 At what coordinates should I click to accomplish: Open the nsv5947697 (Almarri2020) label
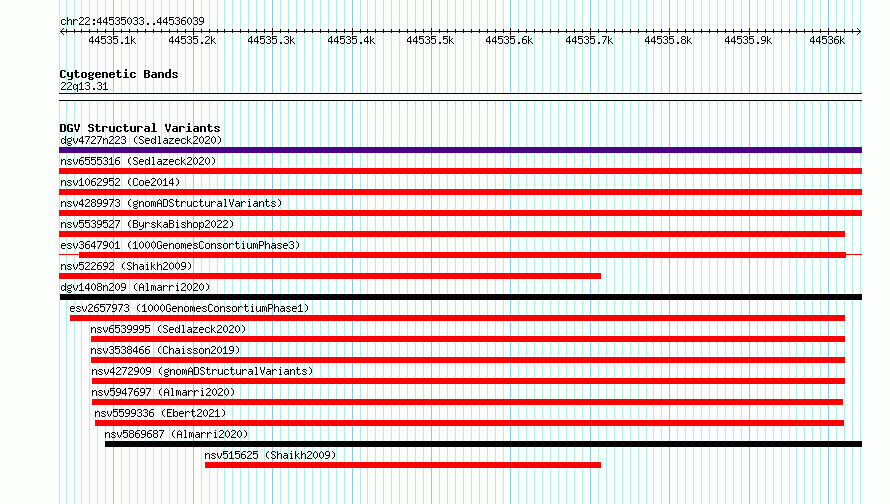point(163,392)
